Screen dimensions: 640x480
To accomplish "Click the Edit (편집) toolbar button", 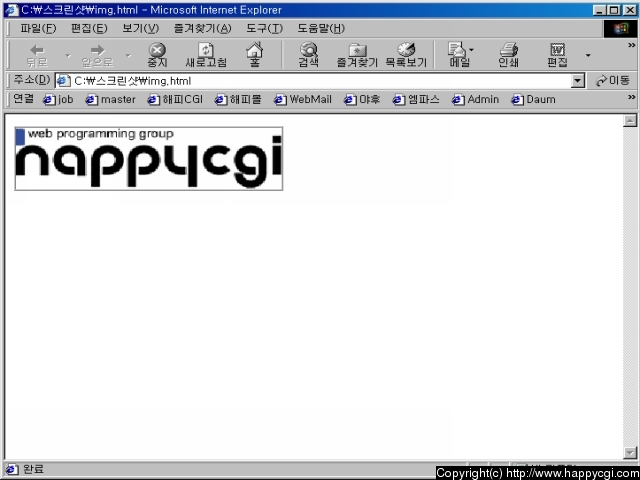I will click(x=558, y=55).
